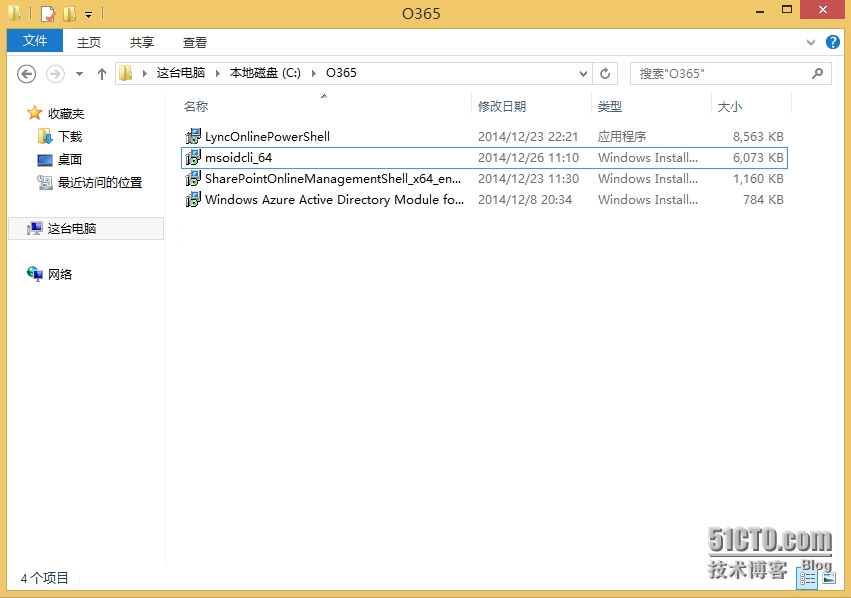Select the LyncOnlinePowerShell file icon
The height and width of the screenshot is (598, 851).
click(193, 136)
